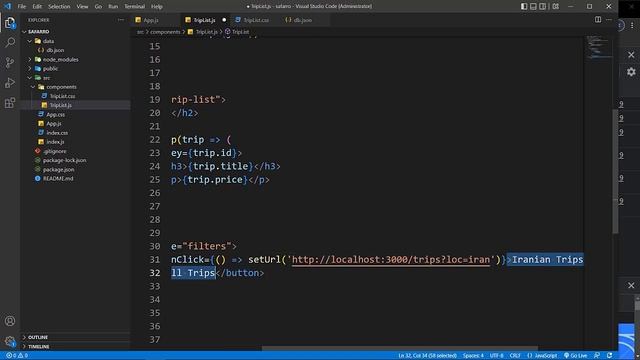Click Spaces: 4 indentation status
Viewport: 640px width, 360px height.
pyautogui.click(x=473, y=356)
